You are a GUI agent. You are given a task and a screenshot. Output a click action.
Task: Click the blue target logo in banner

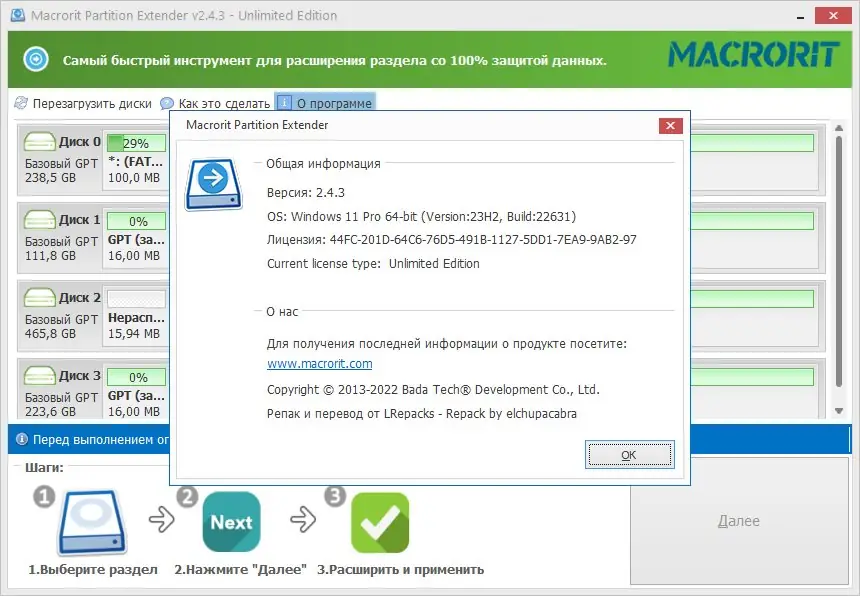point(36,59)
